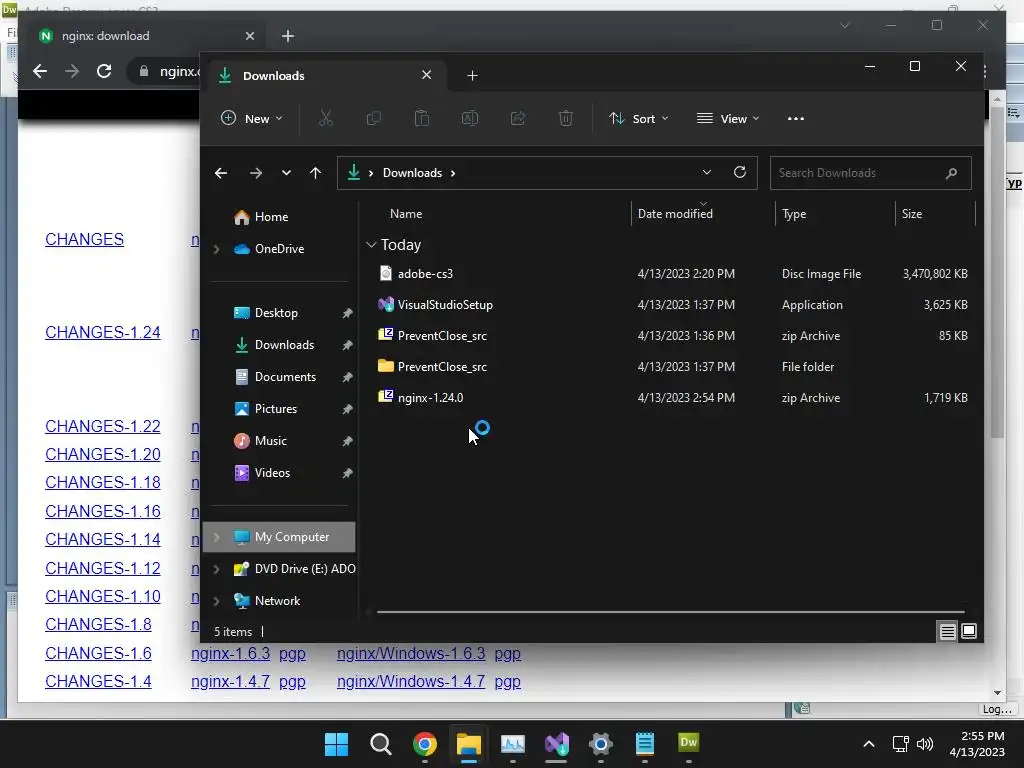Select the nginx: download Chrome tab
1024x768 pixels.
pos(144,36)
